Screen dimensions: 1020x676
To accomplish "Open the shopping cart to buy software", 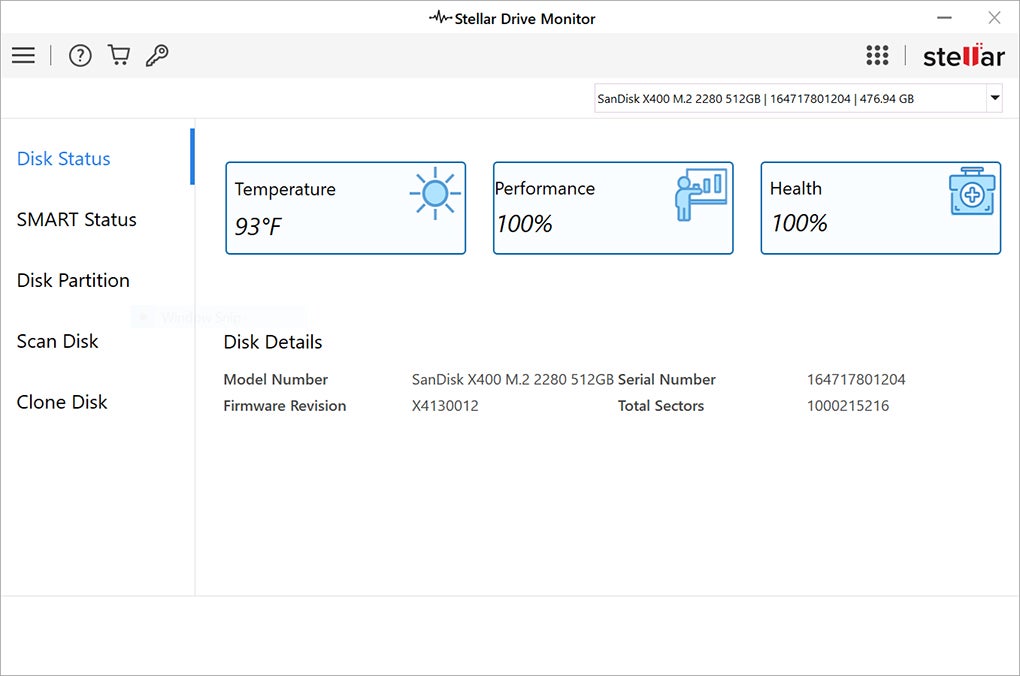I will [x=118, y=55].
